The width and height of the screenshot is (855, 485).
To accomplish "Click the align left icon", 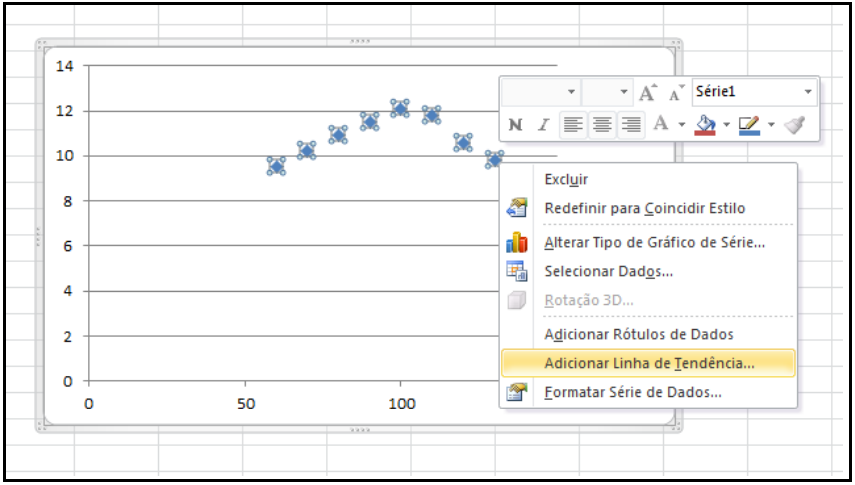I will pyautogui.click(x=572, y=125).
